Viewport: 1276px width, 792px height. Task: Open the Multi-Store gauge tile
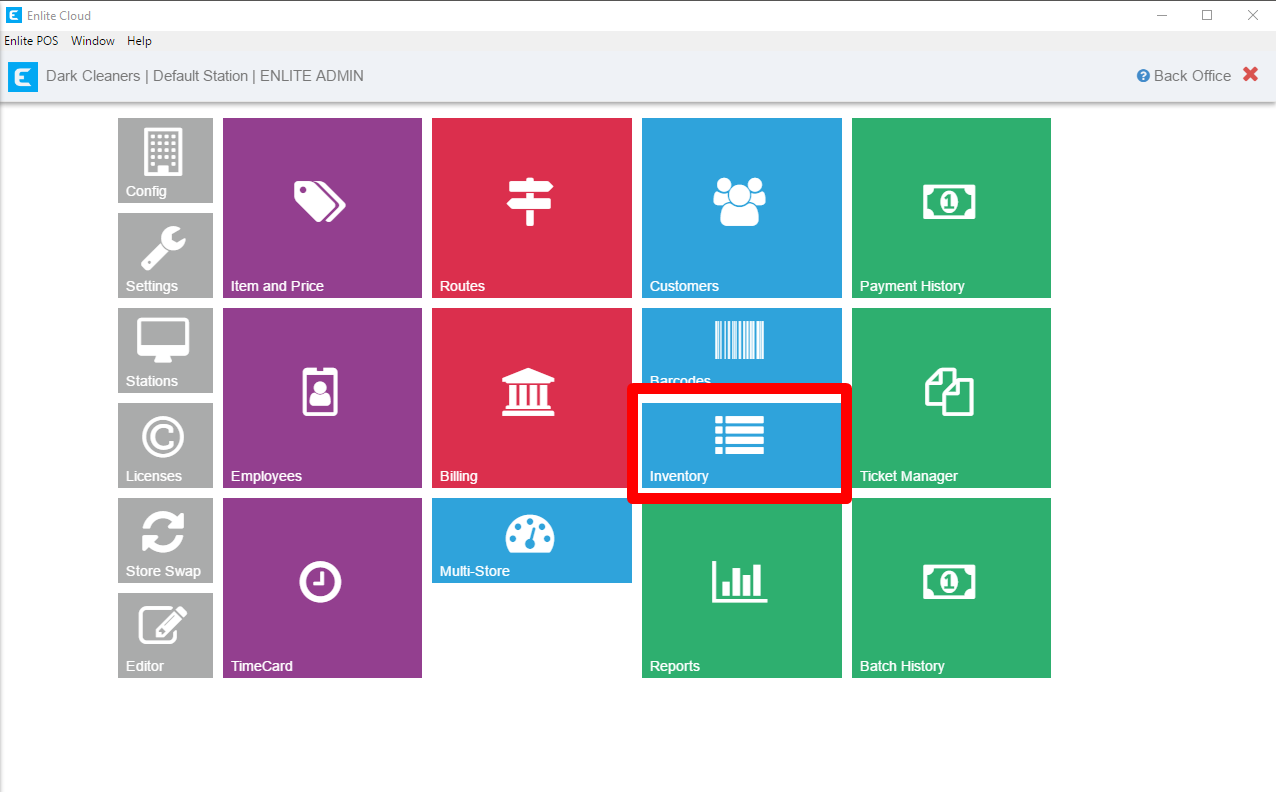[x=532, y=540]
